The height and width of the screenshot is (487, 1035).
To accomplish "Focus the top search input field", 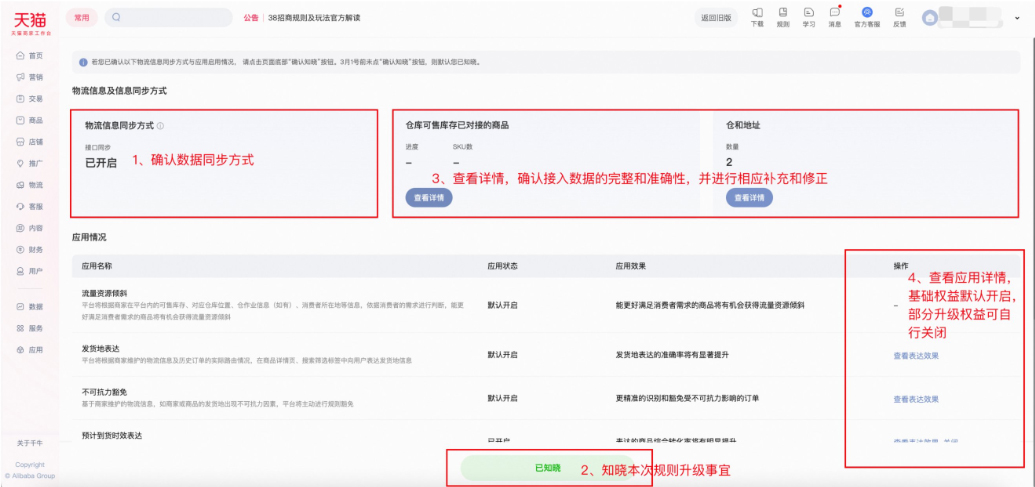I will point(168,18).
